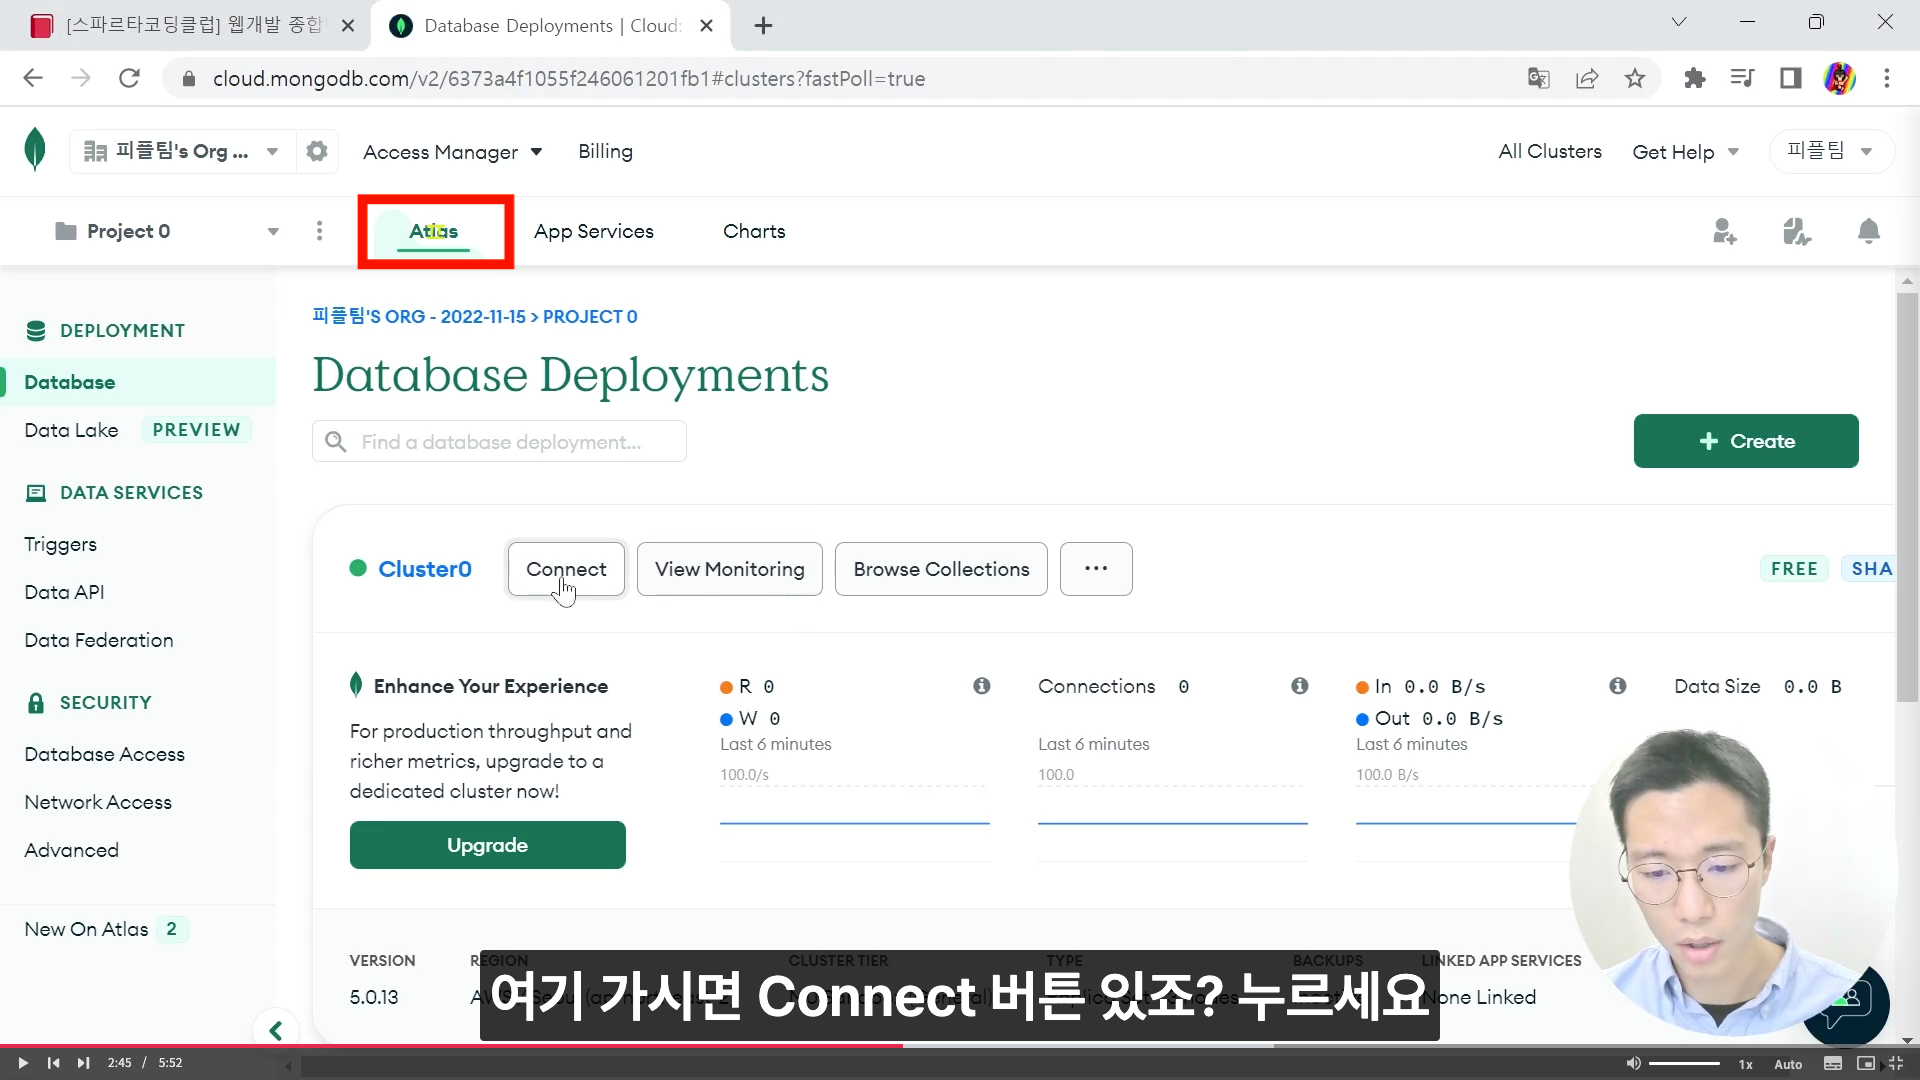
Task: Open the browser side panel
Action: pos(1790,78)
